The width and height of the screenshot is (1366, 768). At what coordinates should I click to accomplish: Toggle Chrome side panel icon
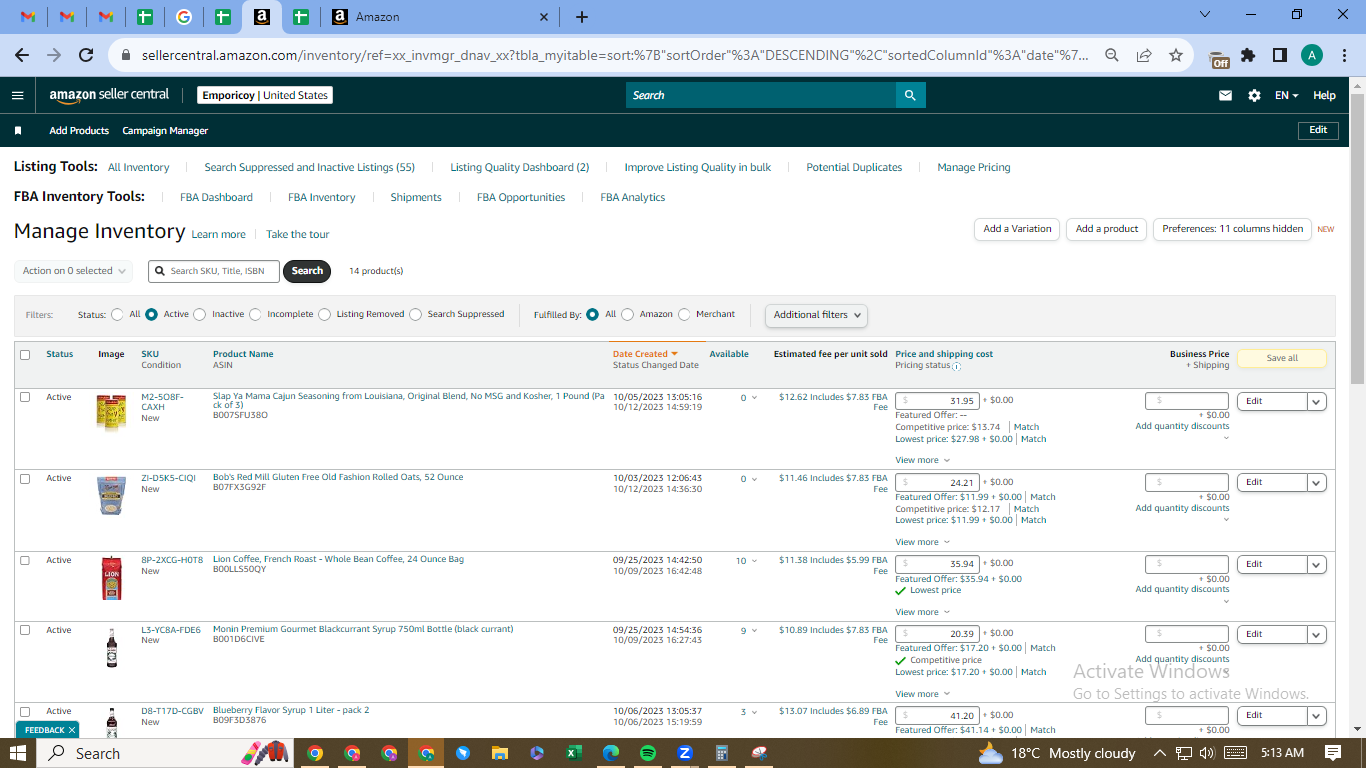coord(1280,55)
